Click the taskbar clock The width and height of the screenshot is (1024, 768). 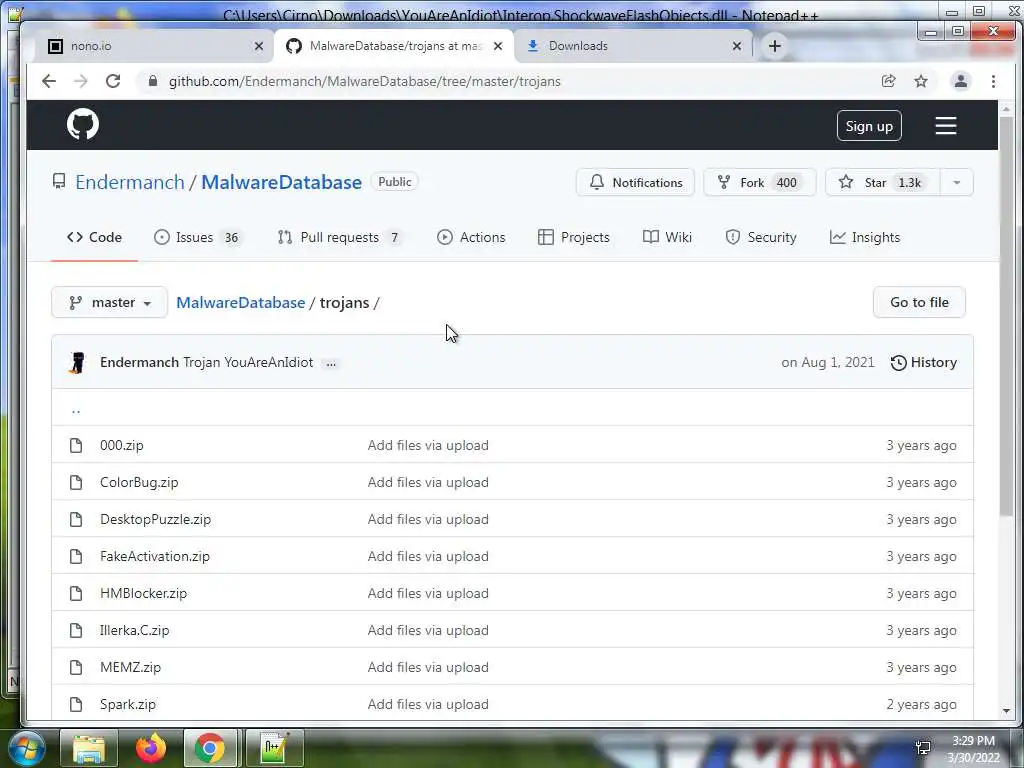973,749
